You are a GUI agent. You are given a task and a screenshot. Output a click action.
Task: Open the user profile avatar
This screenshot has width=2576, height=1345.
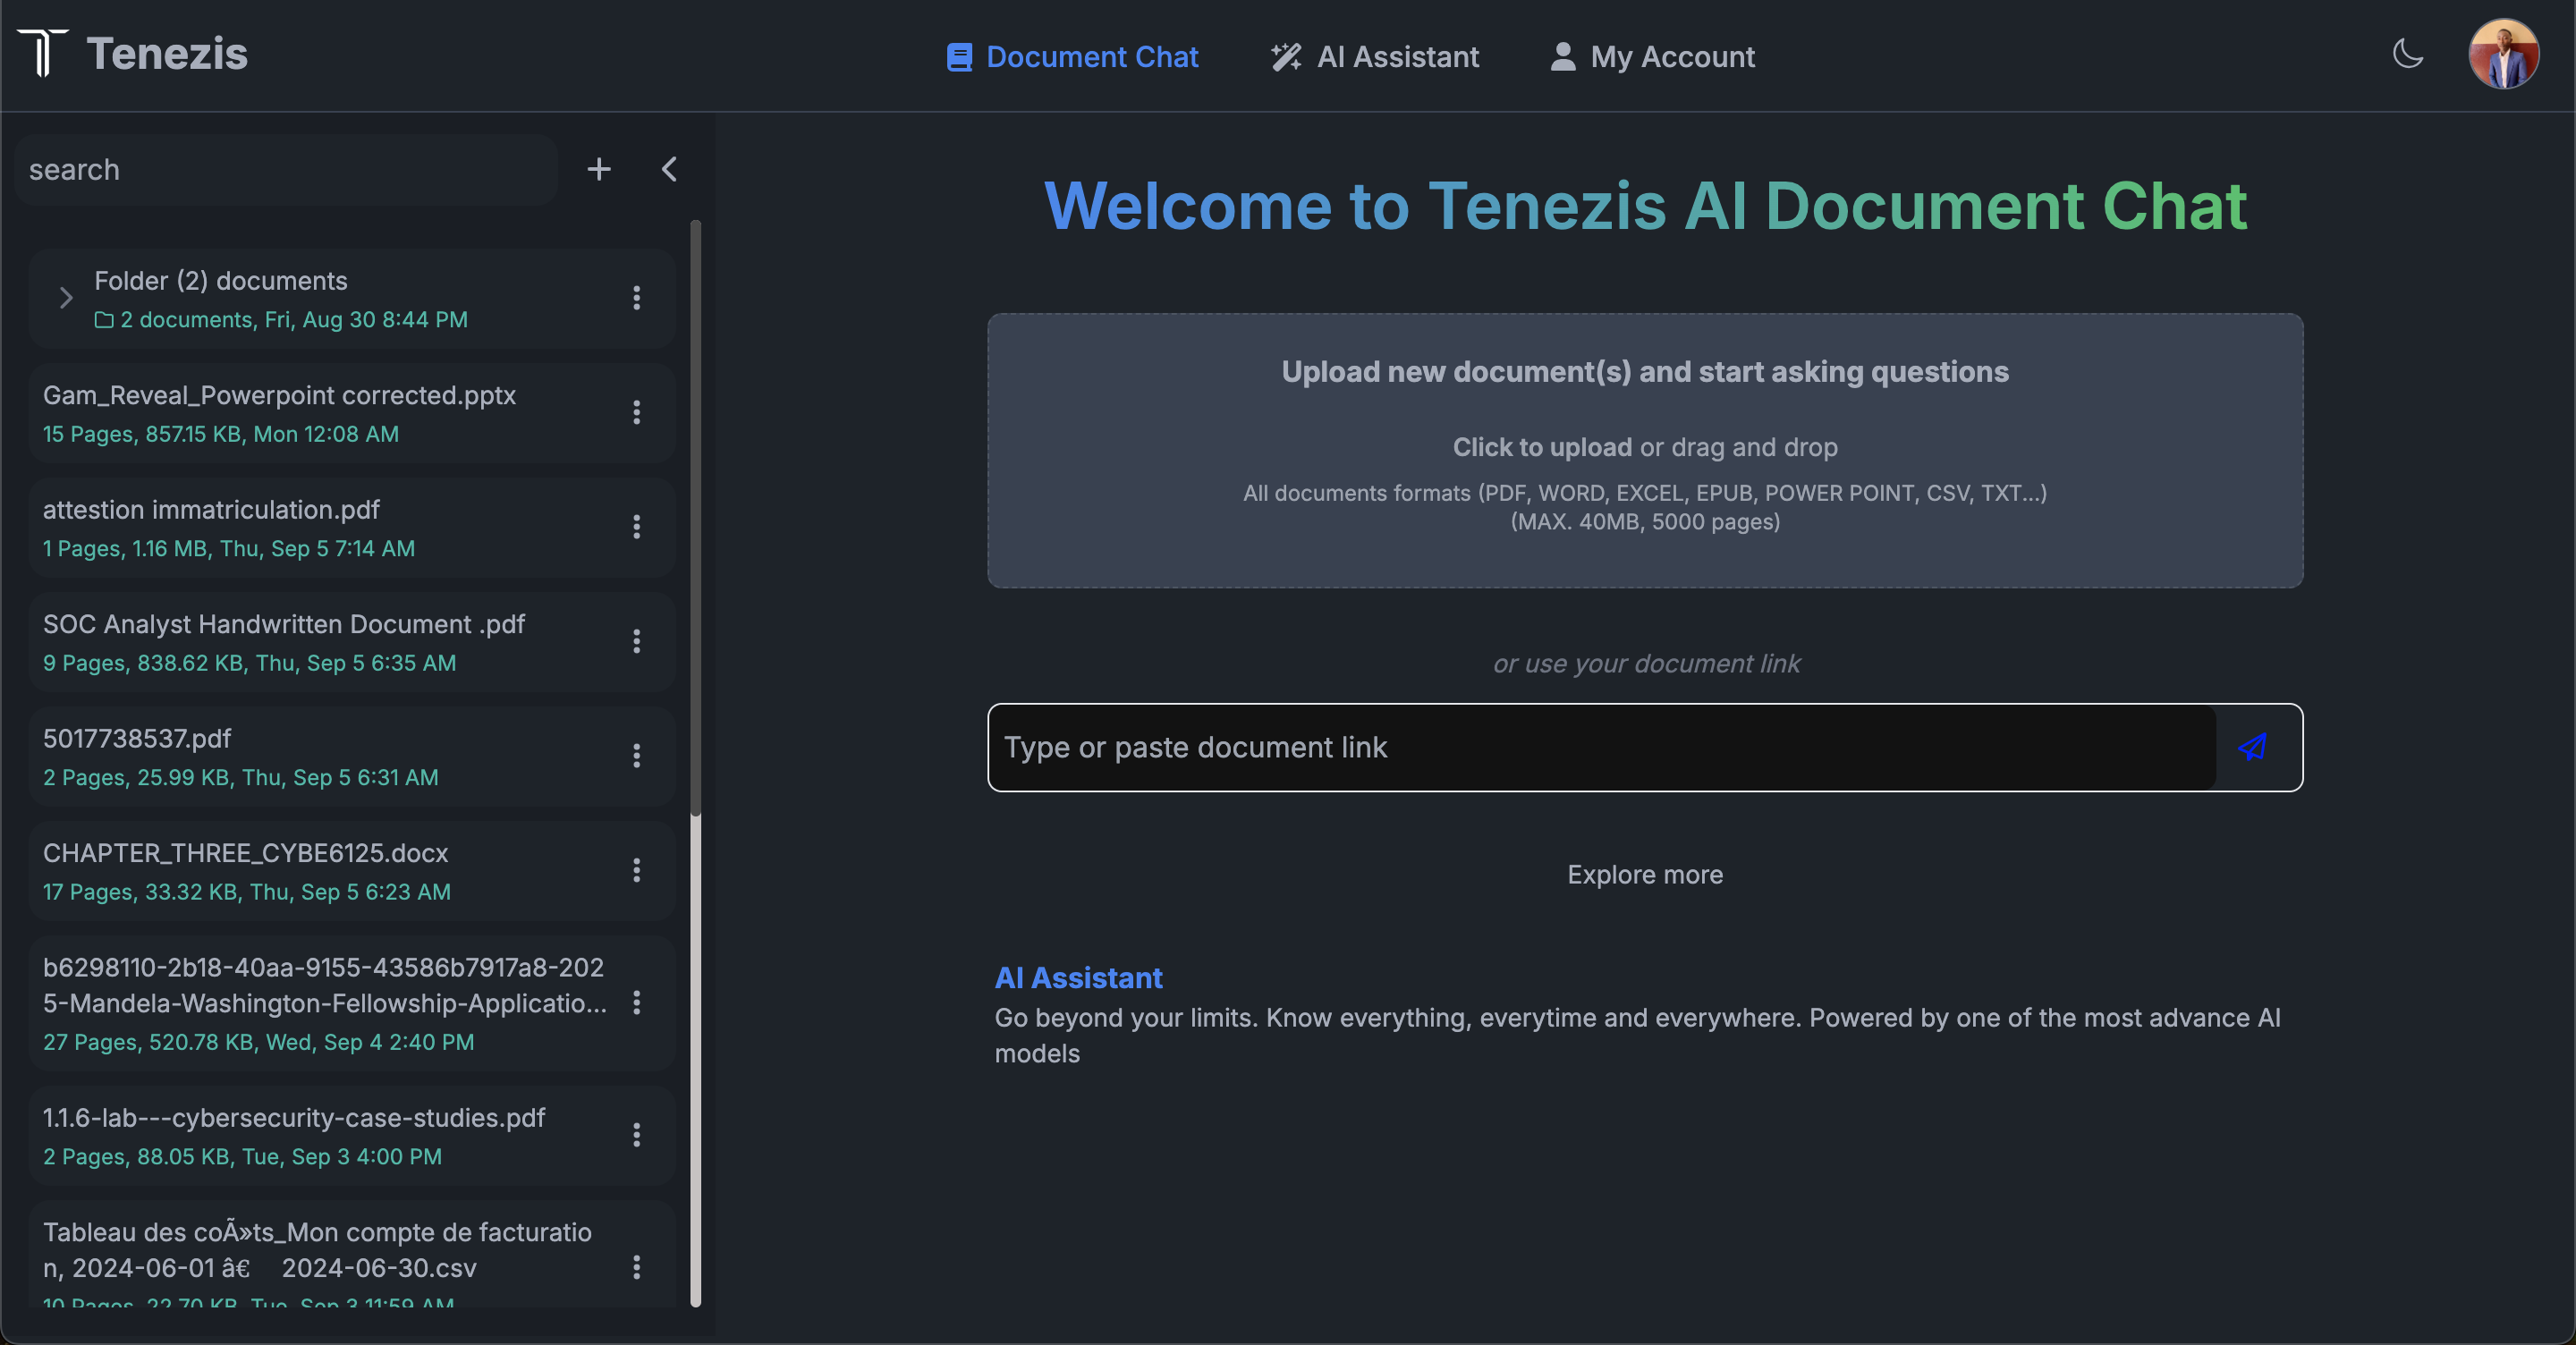click(2503, 54)
